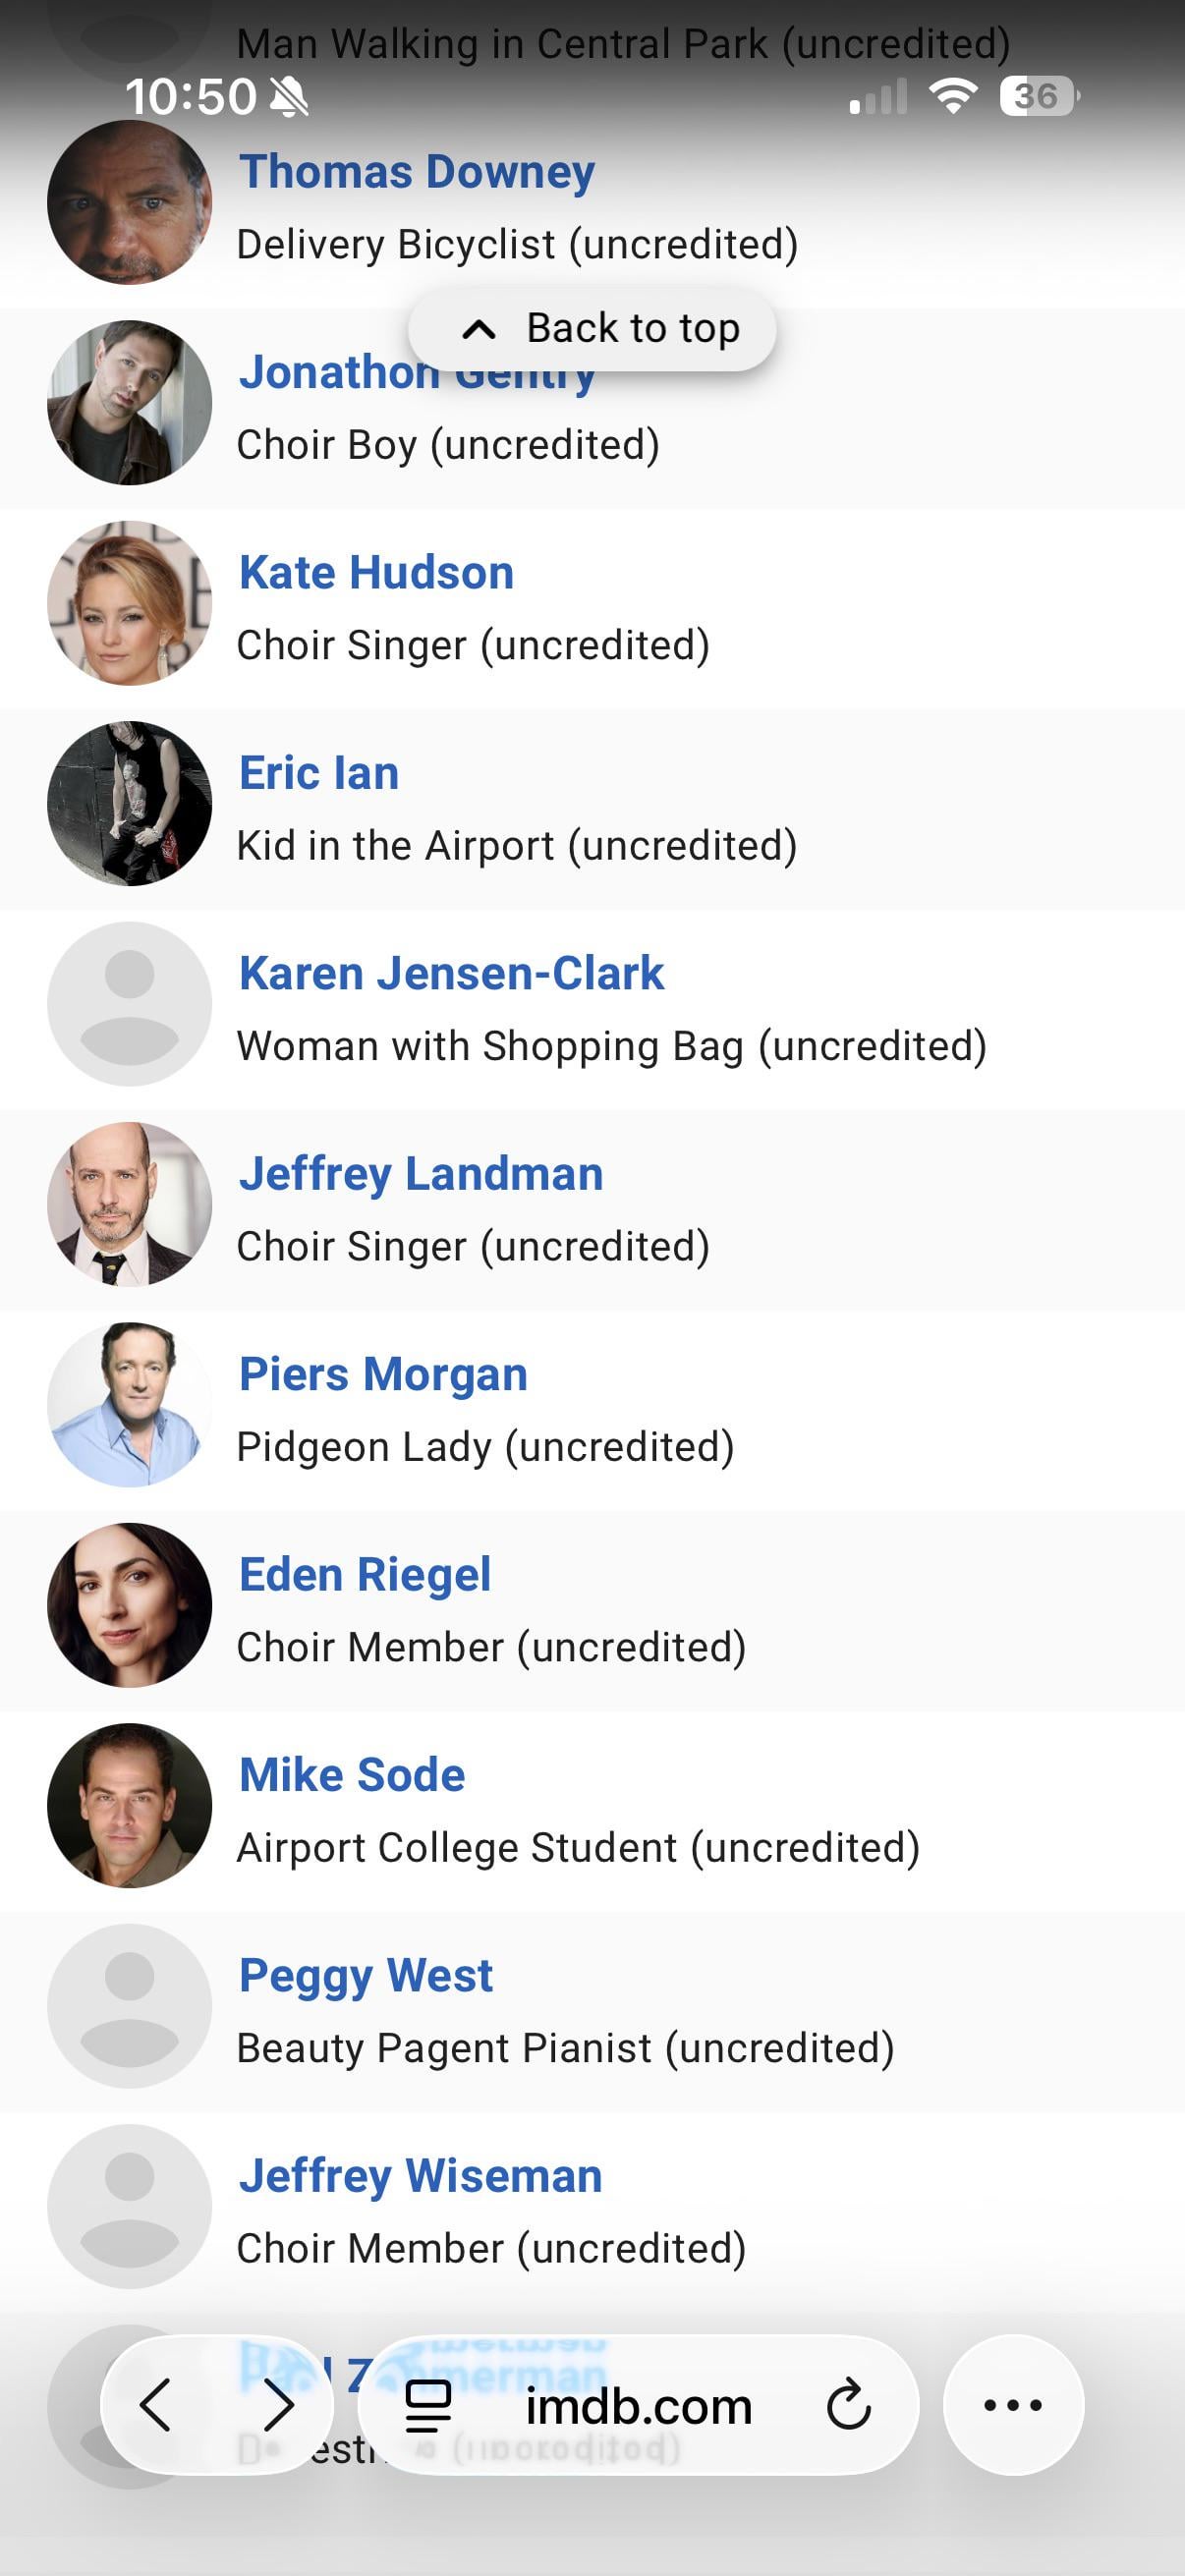Screen dimensions: 1185x2576
Task: Open Thomas Downey's profile link
Action: click(x=417, y=172)
